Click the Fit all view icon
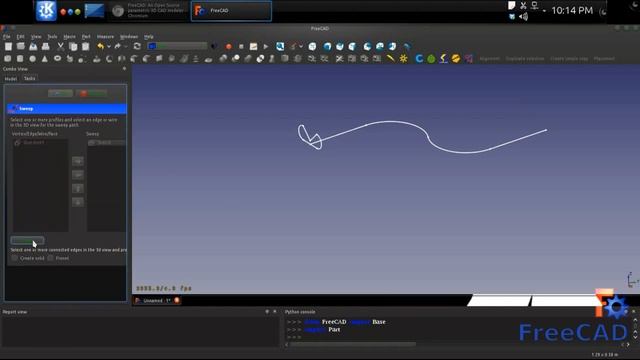This screenshot has height=360, width=640. (280, 47)
